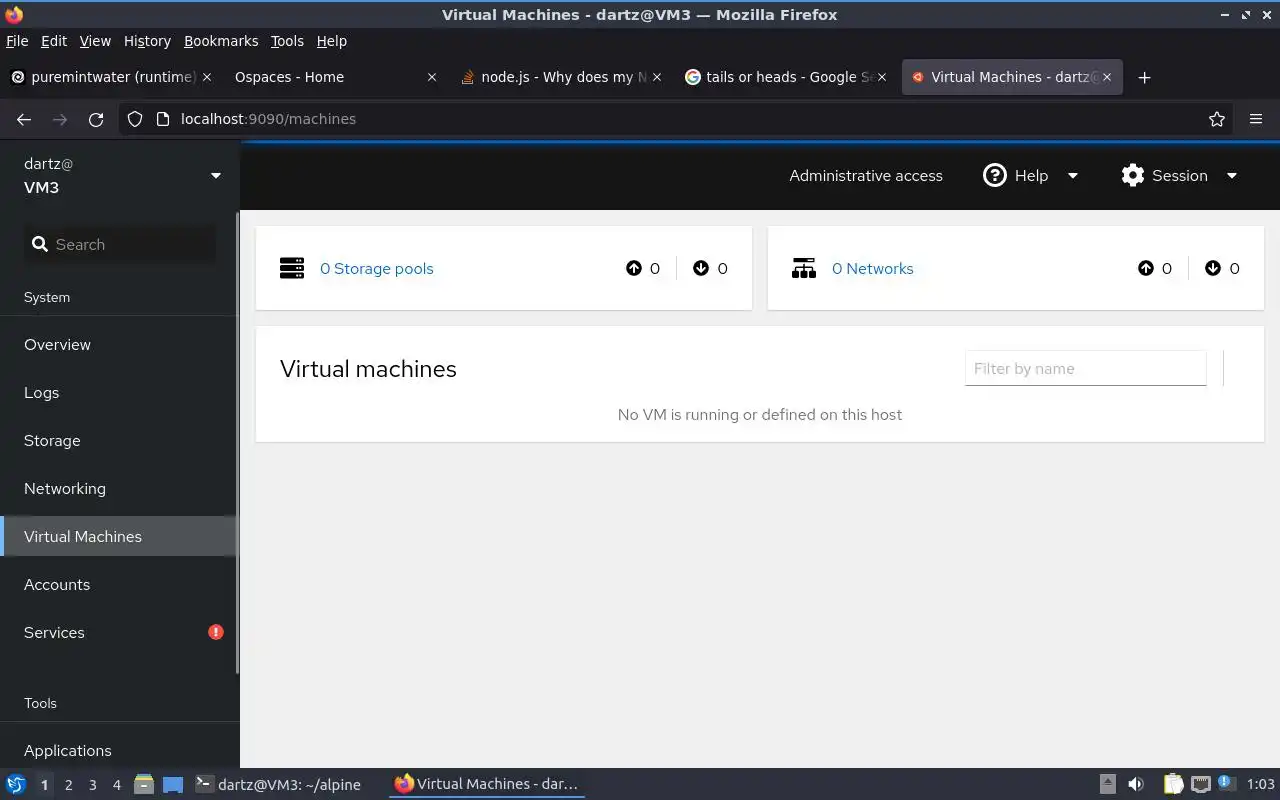The image size is (1280, 800).
Task: Click the clipboard tray icon
Action: (x=1173, y=785)
